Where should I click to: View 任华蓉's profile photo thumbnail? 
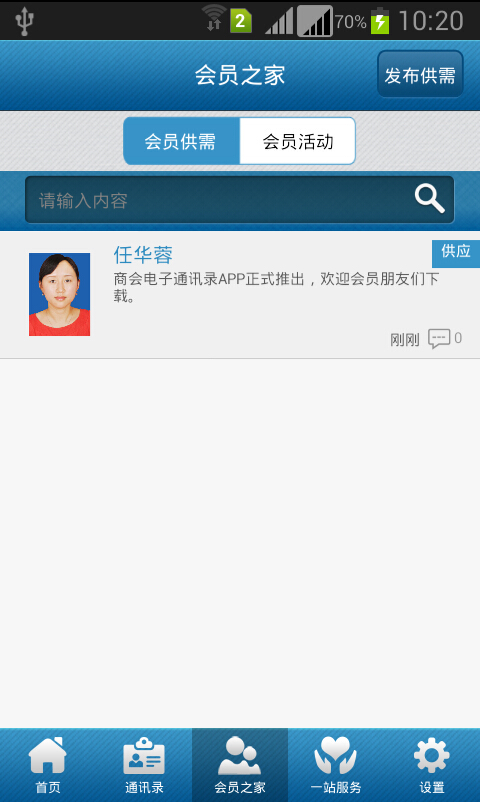(59, 294)
